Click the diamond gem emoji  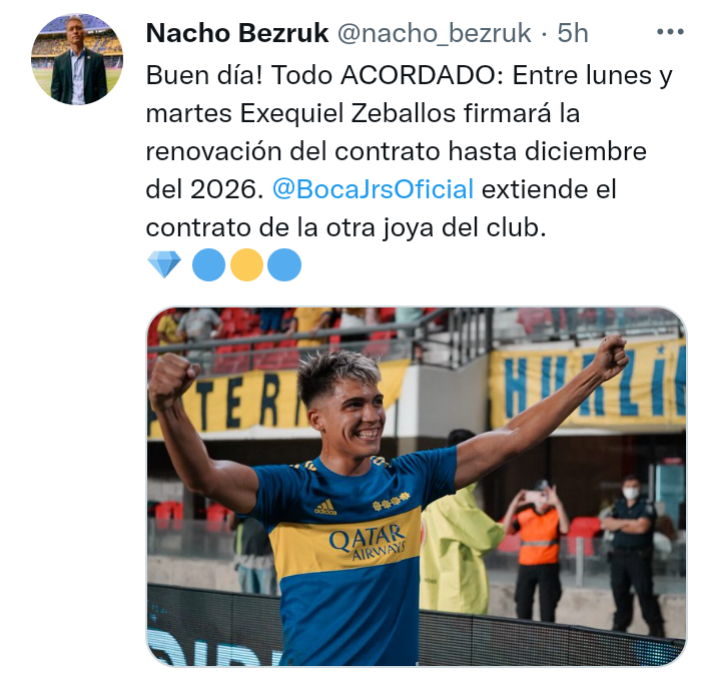[x=164, y=265]
